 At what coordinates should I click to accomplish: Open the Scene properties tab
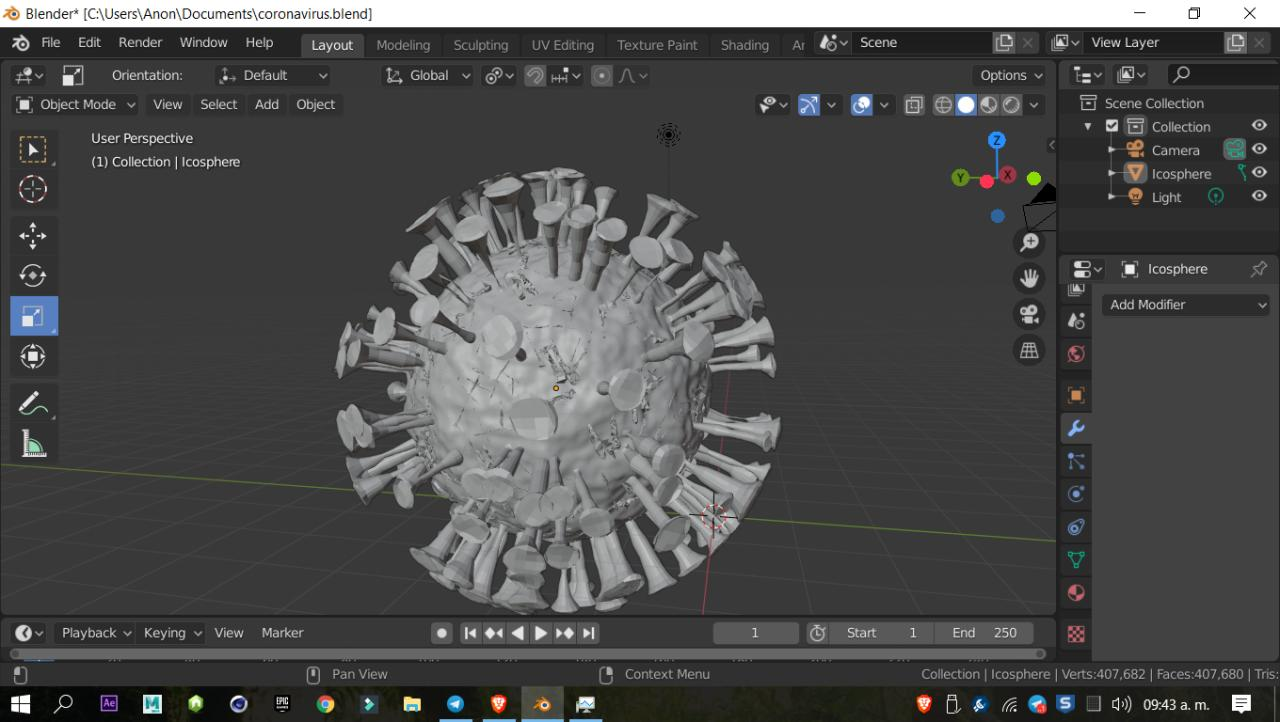[x=1076, y=321]
